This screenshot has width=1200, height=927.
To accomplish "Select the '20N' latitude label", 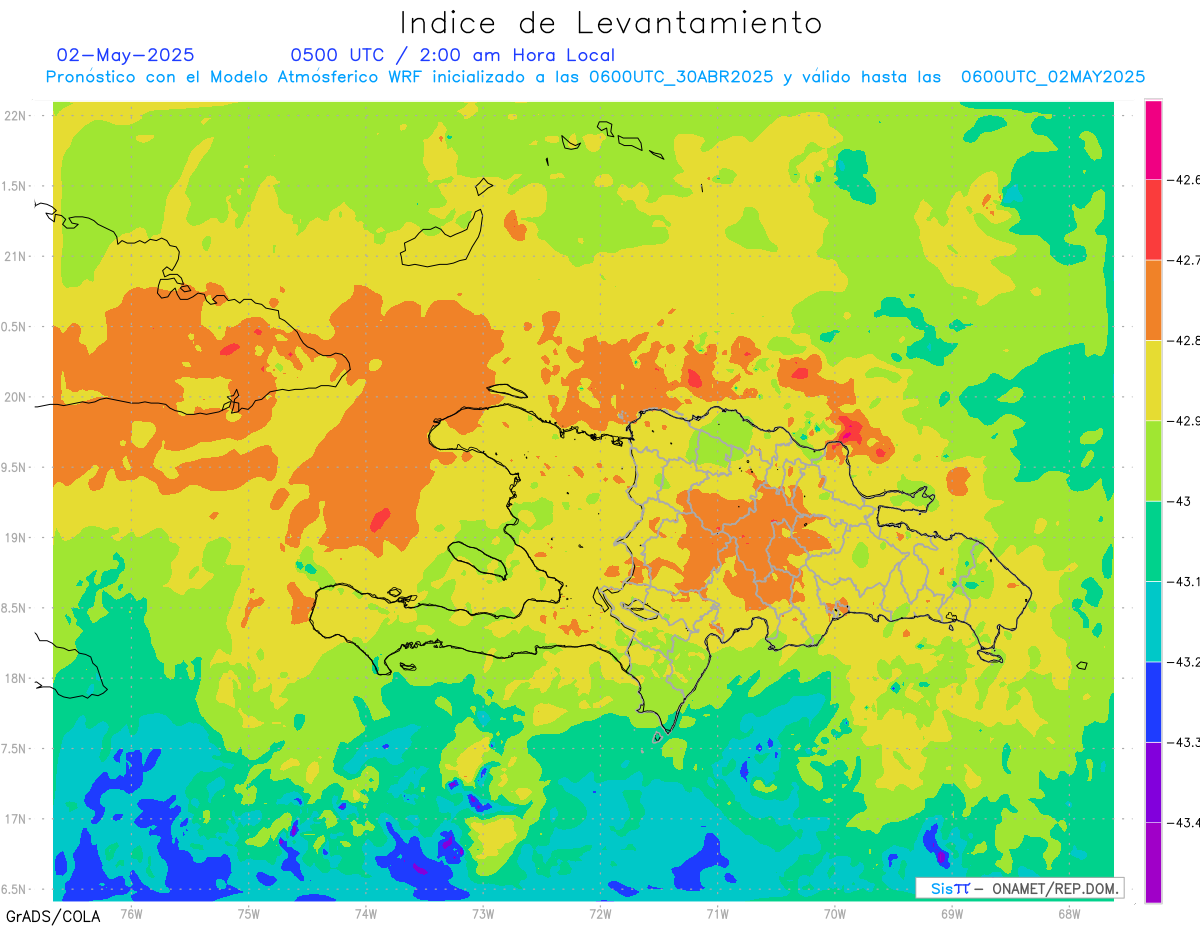I will tap(15, 397).
